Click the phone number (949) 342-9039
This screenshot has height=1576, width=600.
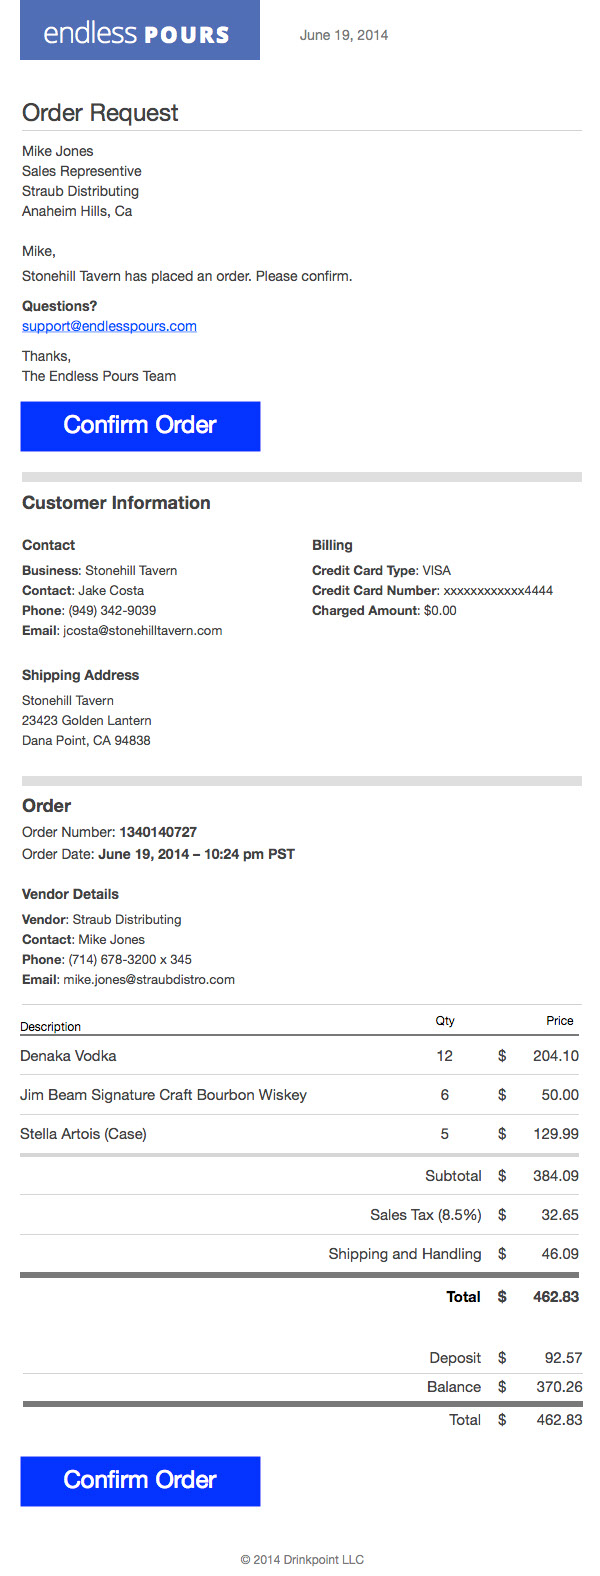pos(112,610)
